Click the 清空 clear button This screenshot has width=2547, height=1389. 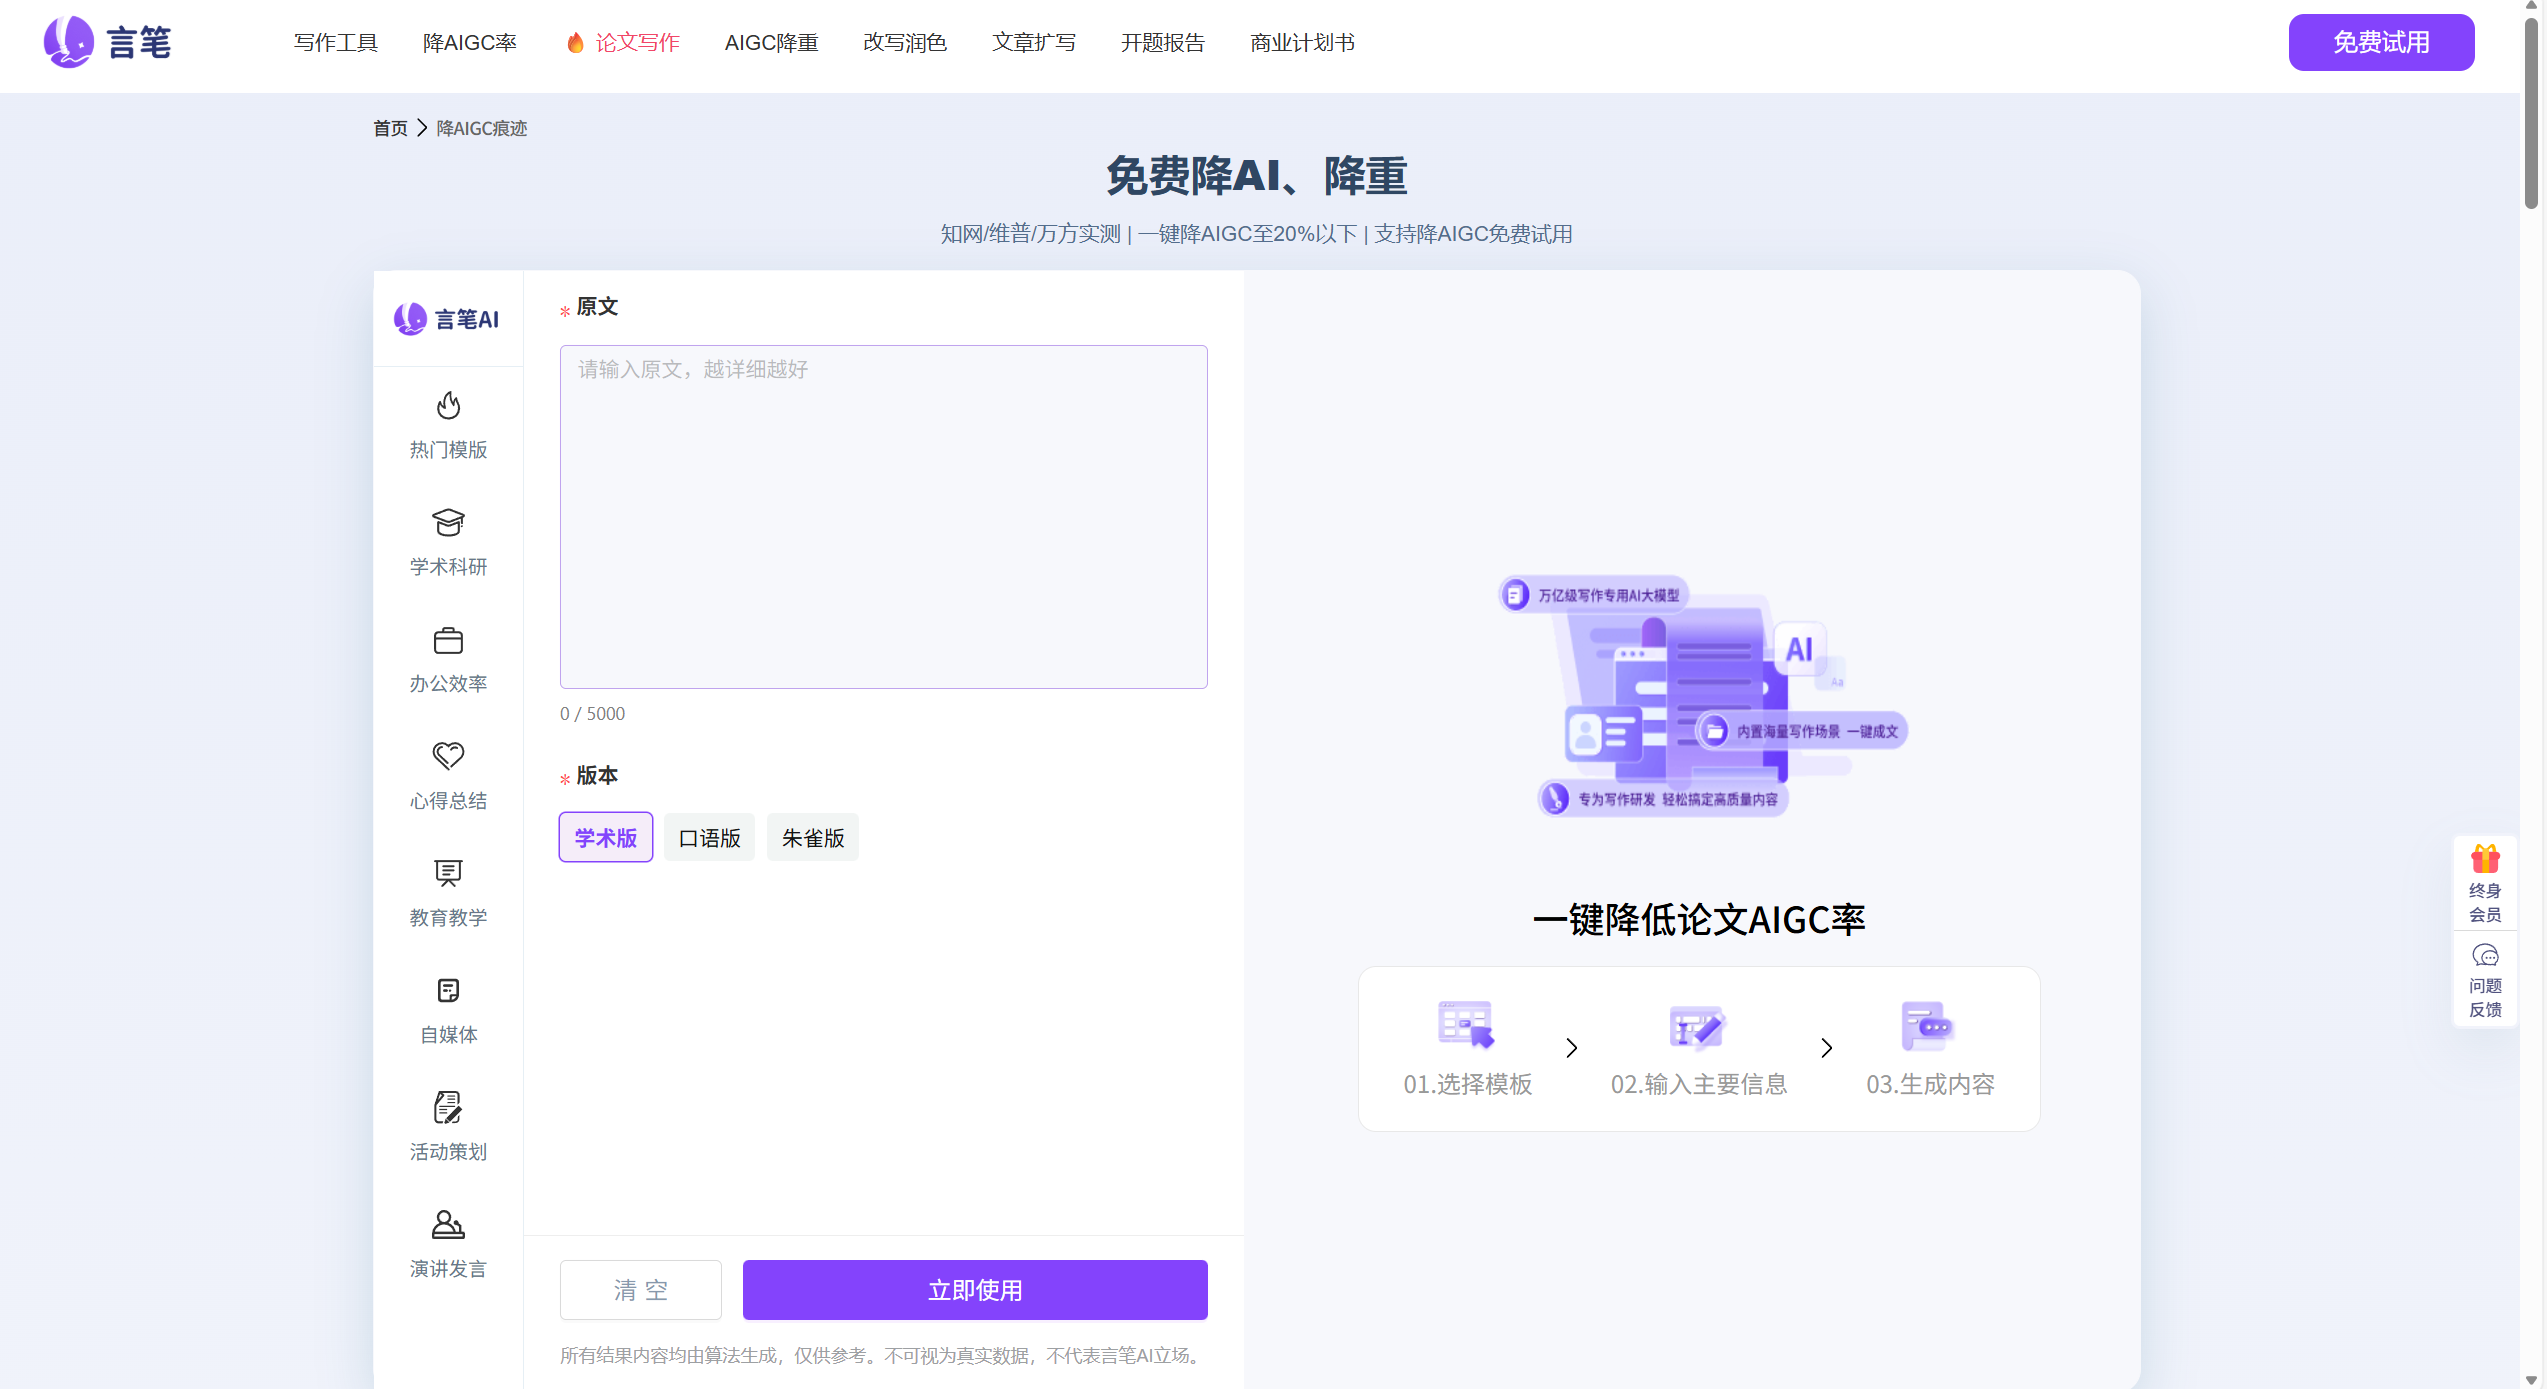coord(641,1290)
